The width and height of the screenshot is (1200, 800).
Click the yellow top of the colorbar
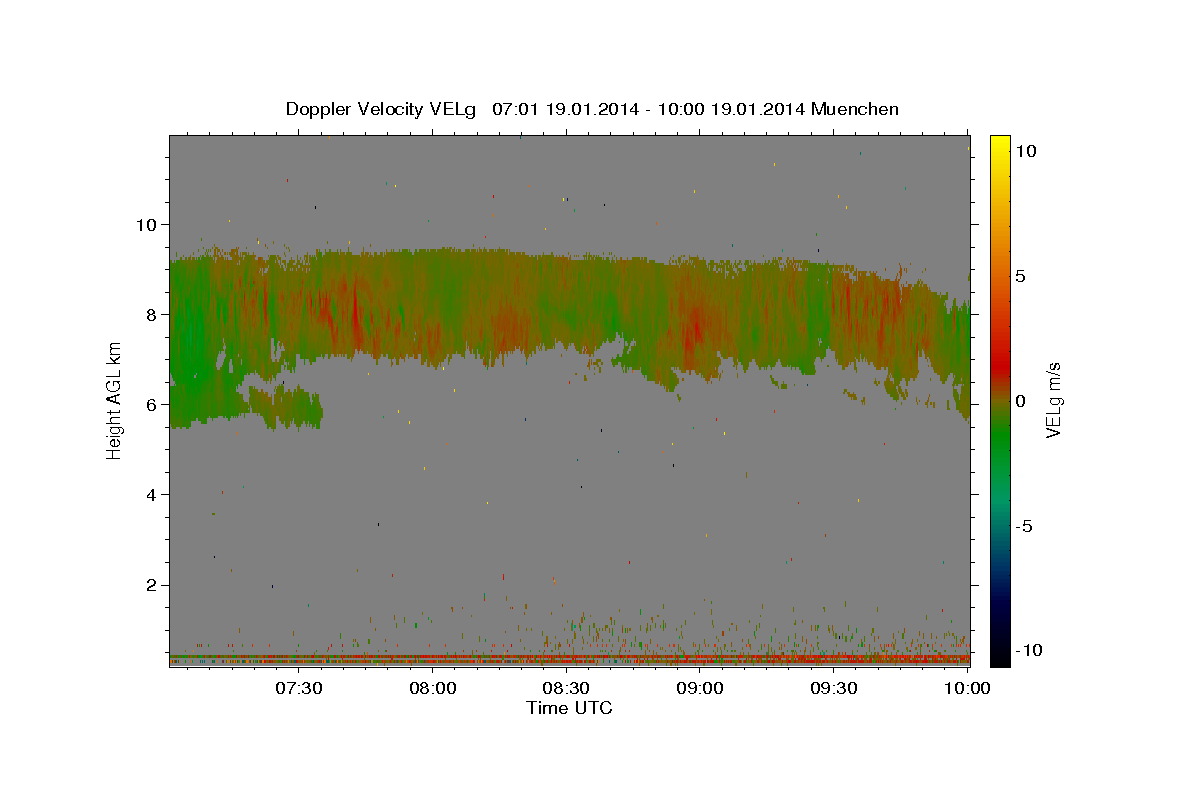coord(999,143)
